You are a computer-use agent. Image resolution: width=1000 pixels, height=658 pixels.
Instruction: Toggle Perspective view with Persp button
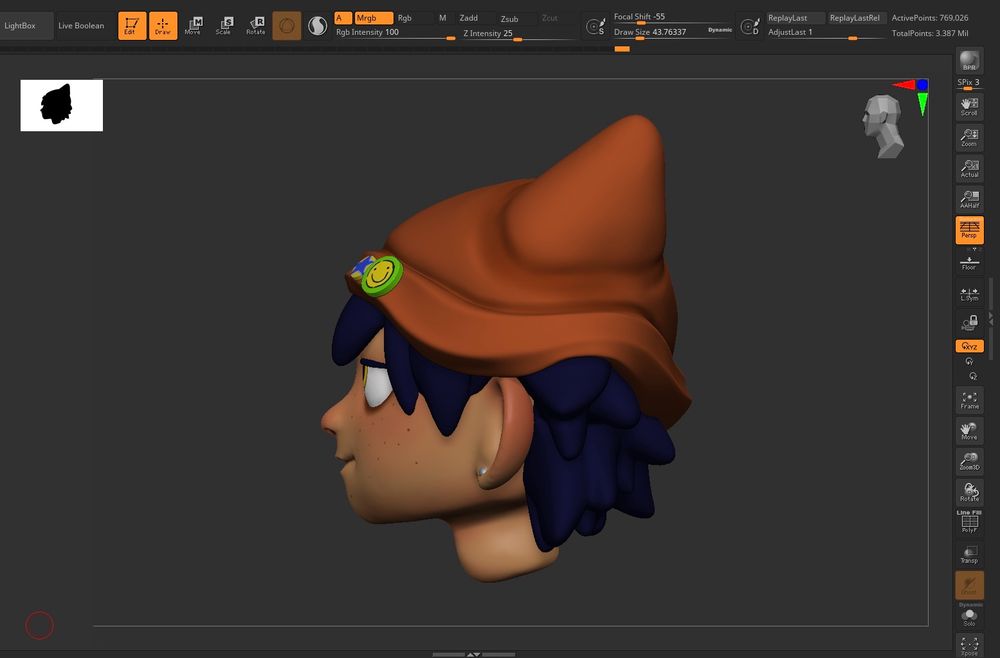[x=969, y=230]
